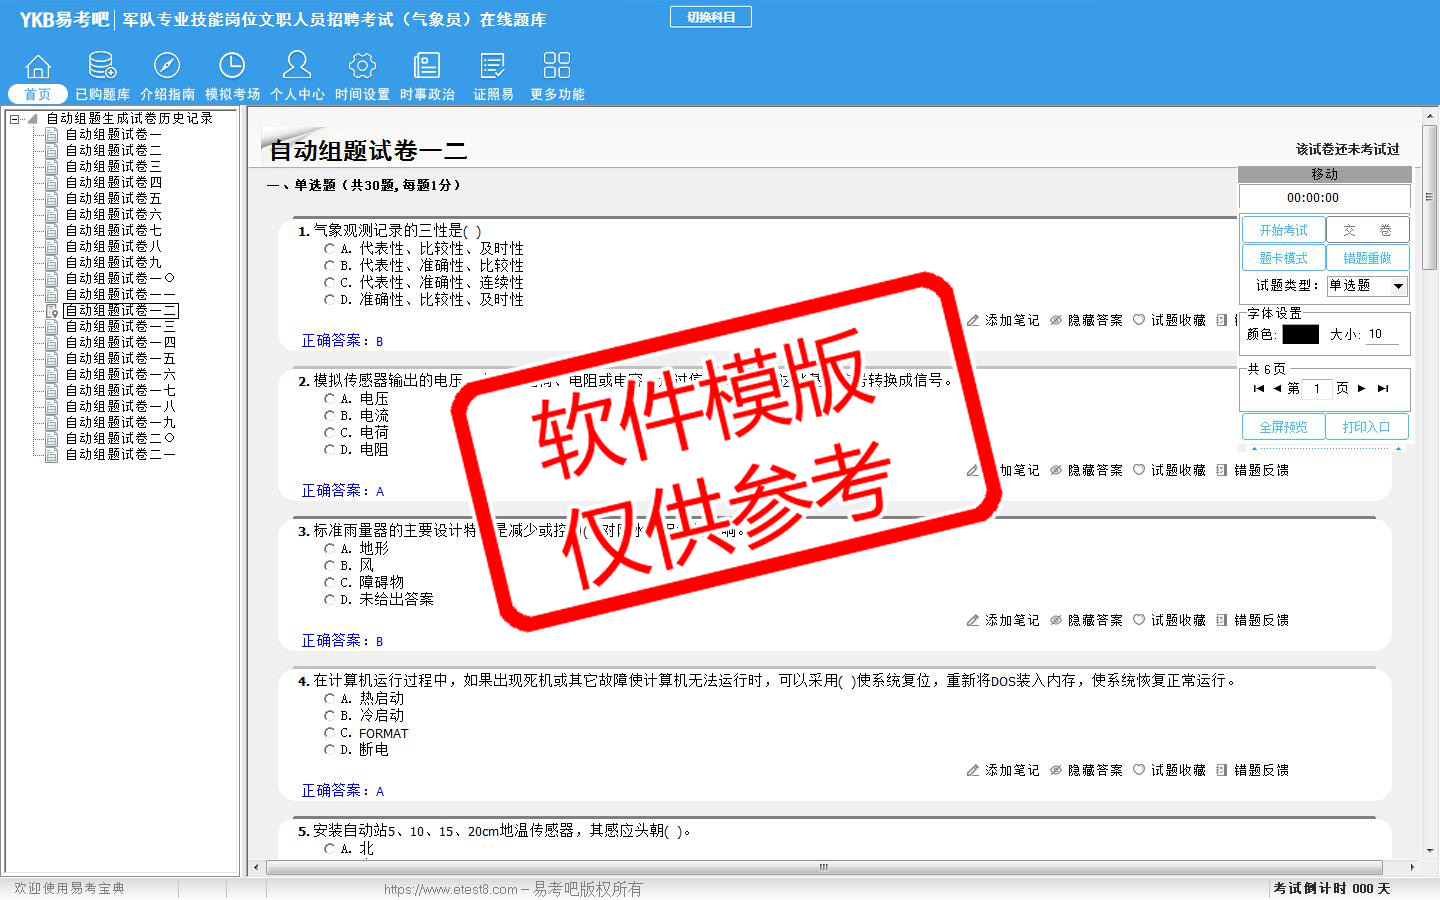The image size is (1440, 900).
Task: Open 自动组题试卷一 in tree
Action: 113,134
